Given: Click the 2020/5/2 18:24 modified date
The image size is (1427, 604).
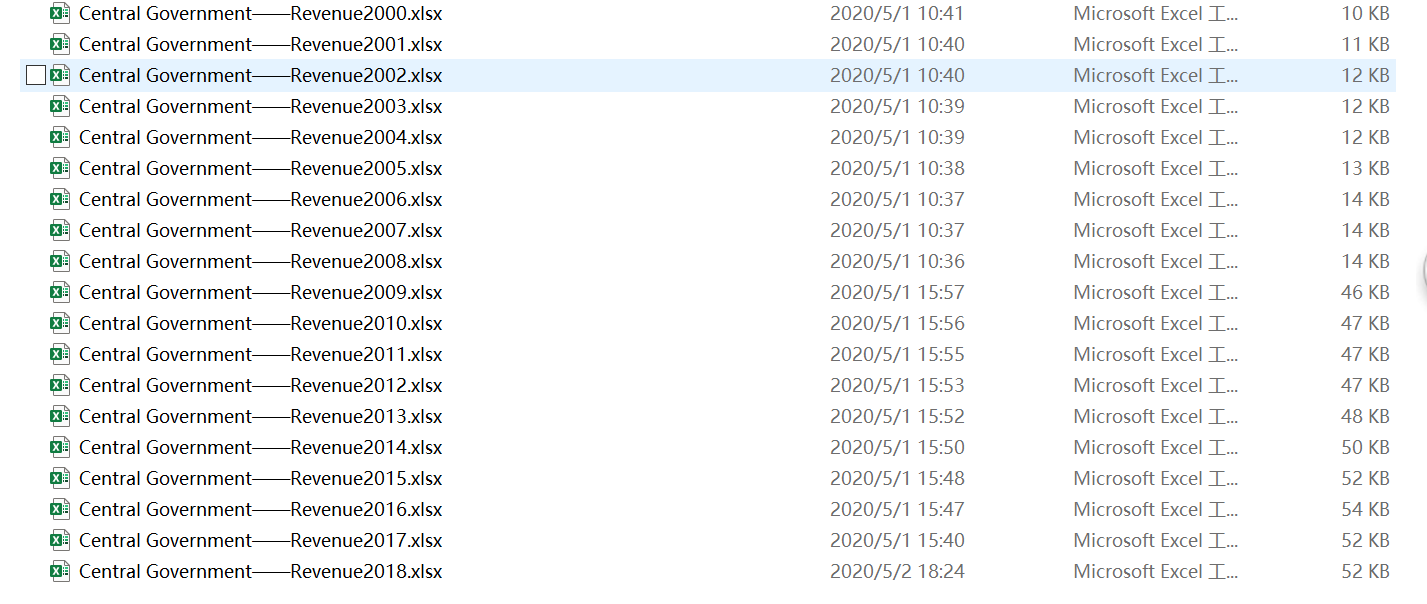Looking at the screenshot, I should [897, 571].
